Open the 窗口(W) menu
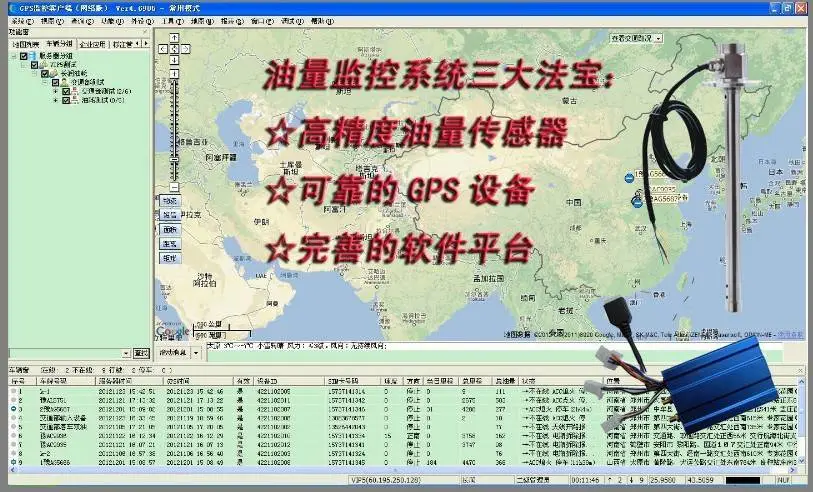This screenshot has height=492, width=813. (262, 21)
